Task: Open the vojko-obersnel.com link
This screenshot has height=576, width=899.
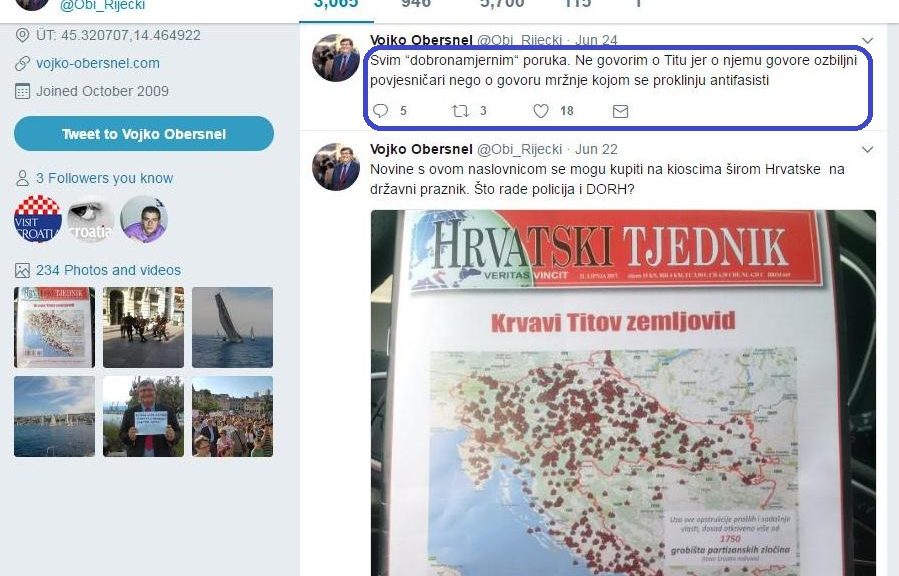Action: point(98,63)
